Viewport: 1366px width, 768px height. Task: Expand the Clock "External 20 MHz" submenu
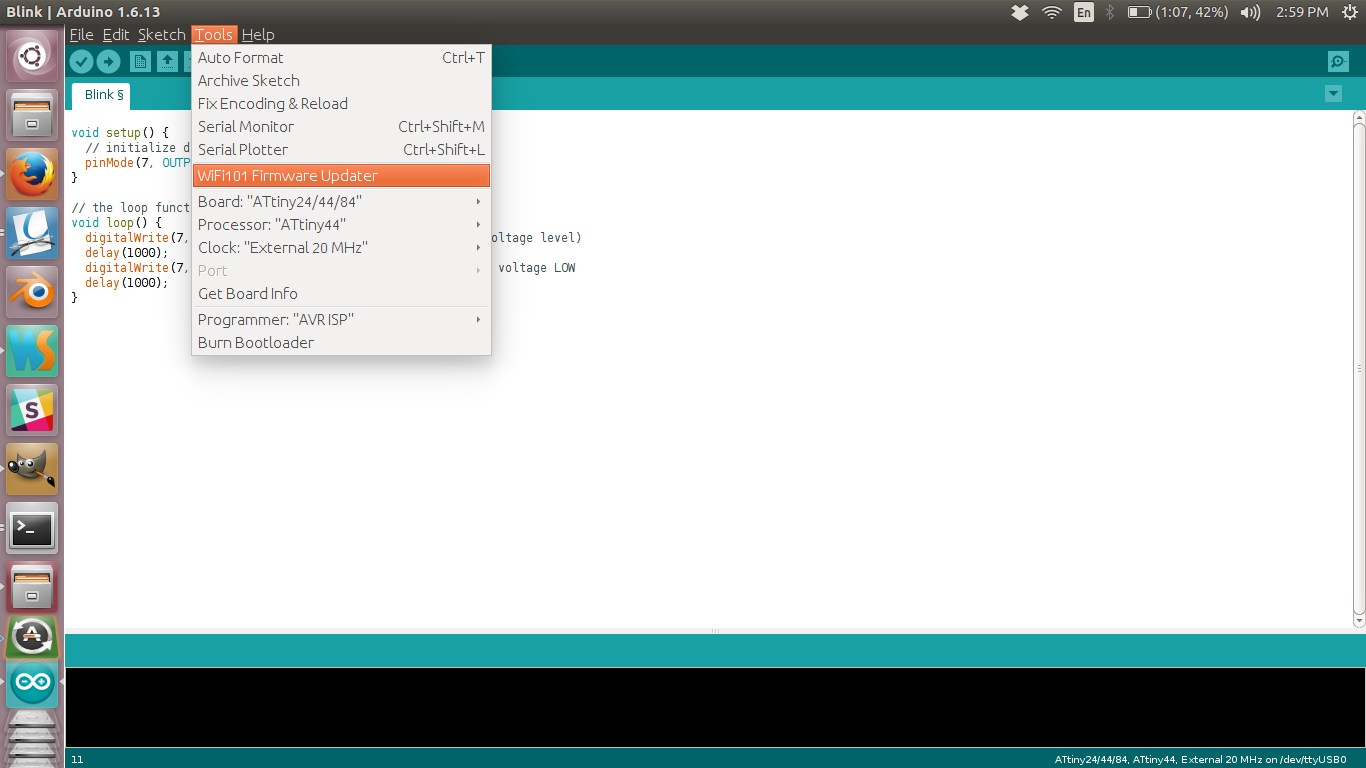[x=341, y=247]
